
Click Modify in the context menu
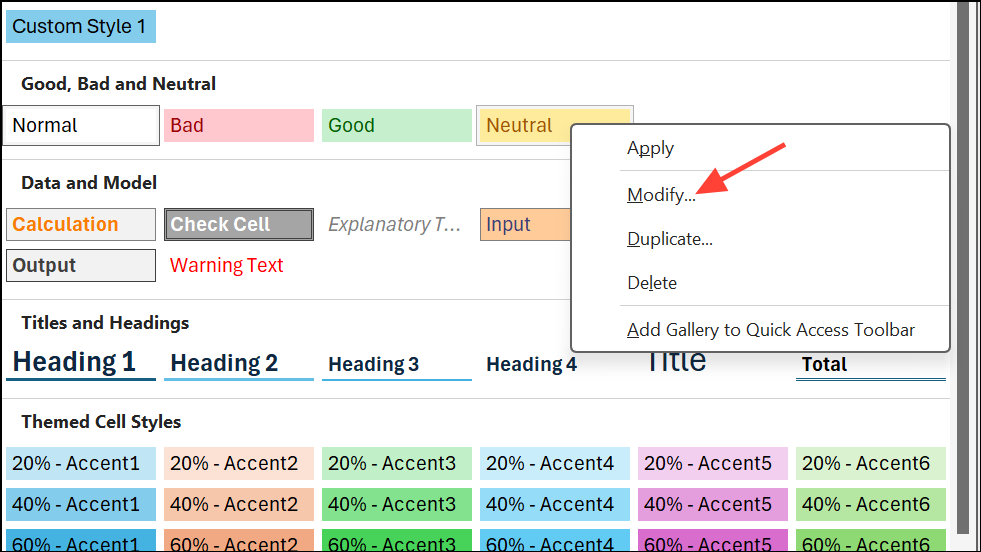[x=661, y=195]
